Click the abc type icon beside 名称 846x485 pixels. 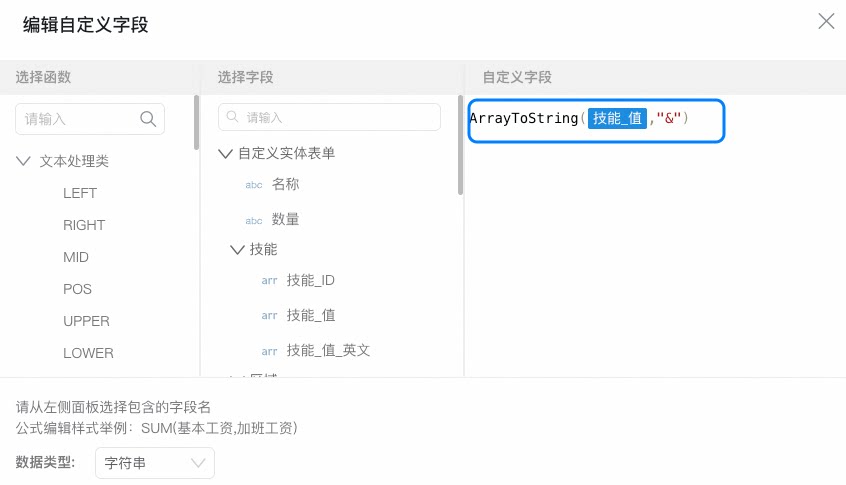(x=254, y=185)
